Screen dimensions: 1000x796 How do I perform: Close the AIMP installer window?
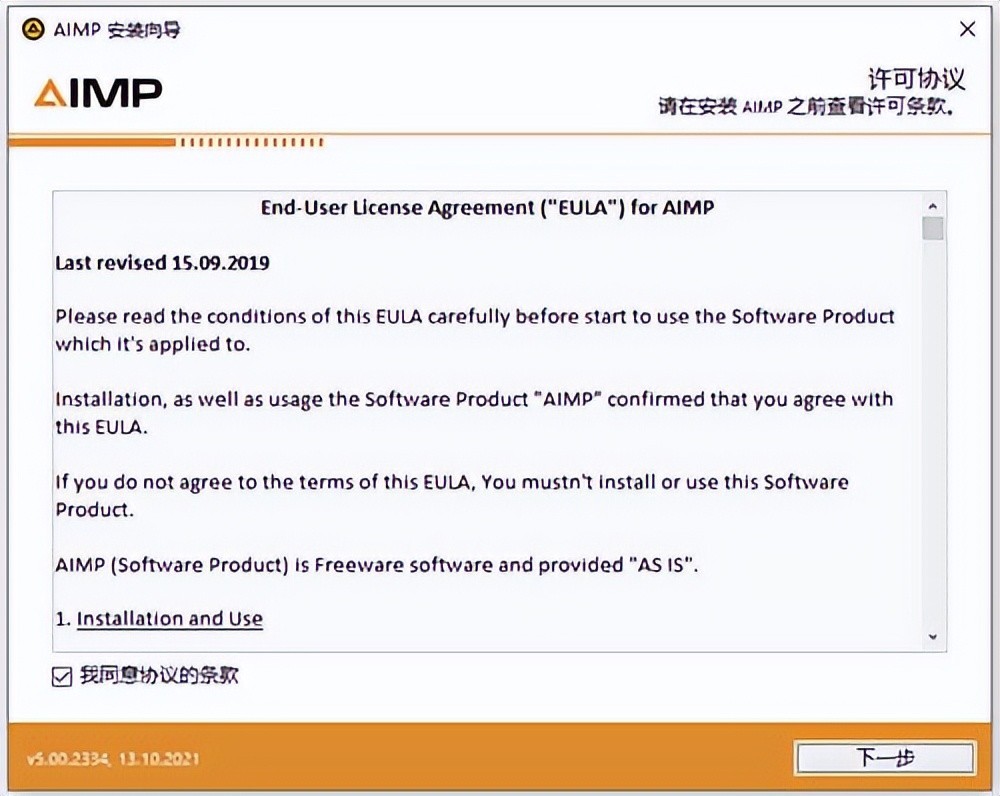pyautogui.click(x=967, y=30)
